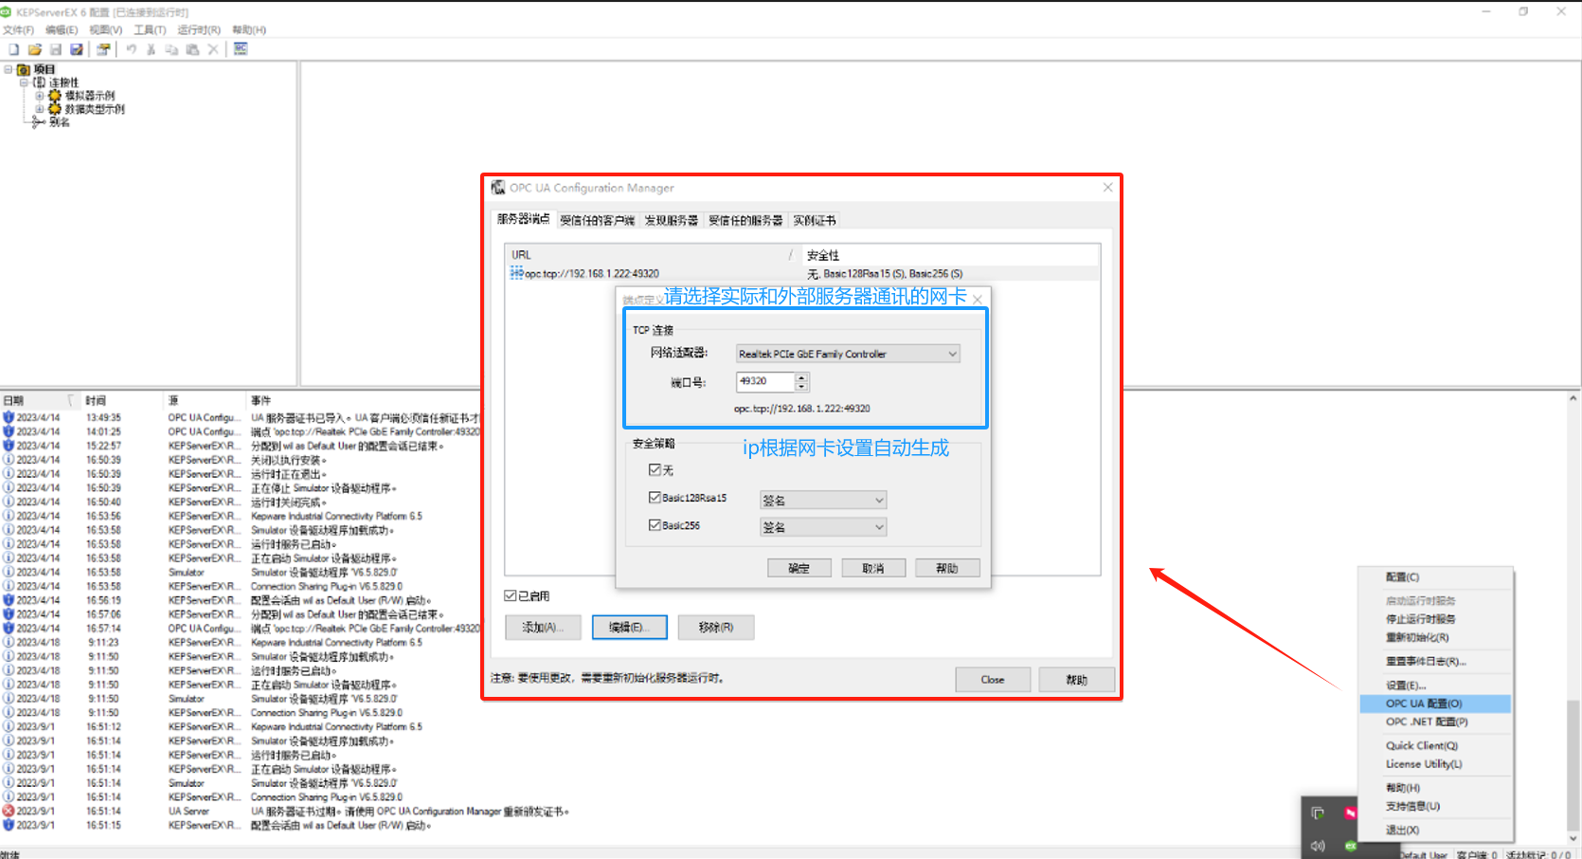The height and width of the screenshot is (859, 1582).
Task: Click the KEPServerEX logo in title bar
Action: click(7, 12)
